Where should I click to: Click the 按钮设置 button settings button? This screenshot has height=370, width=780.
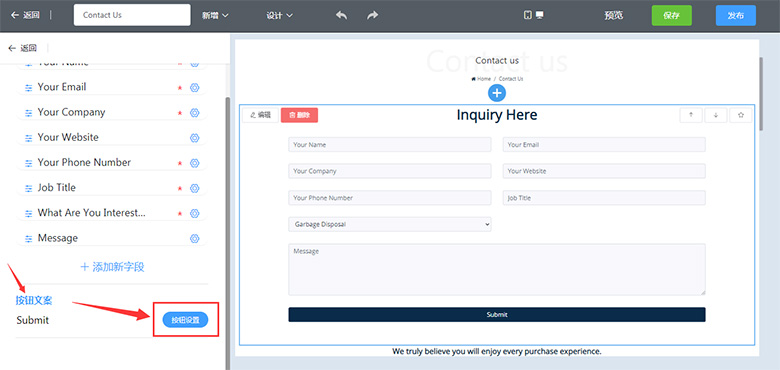(186, 320)
